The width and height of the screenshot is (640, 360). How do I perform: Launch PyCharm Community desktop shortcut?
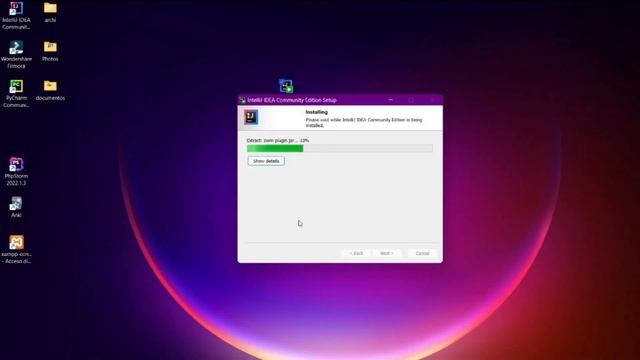click(x=16, y=94)
